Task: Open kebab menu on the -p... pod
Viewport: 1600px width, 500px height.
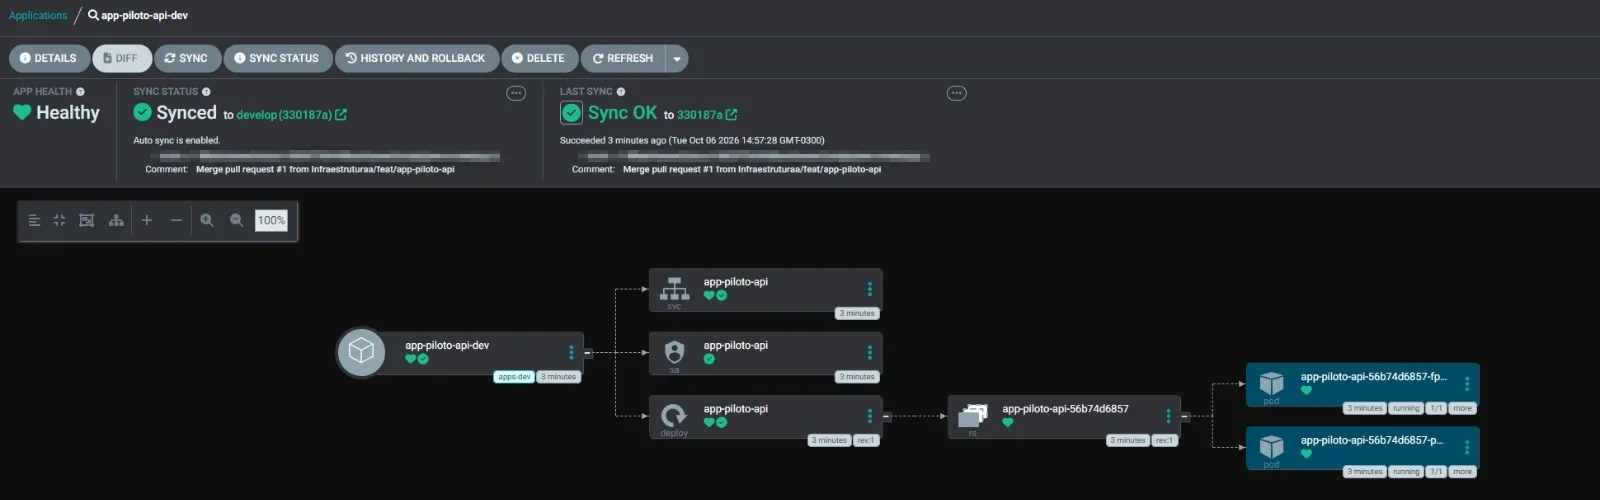Action: [x=1466, y=447]
